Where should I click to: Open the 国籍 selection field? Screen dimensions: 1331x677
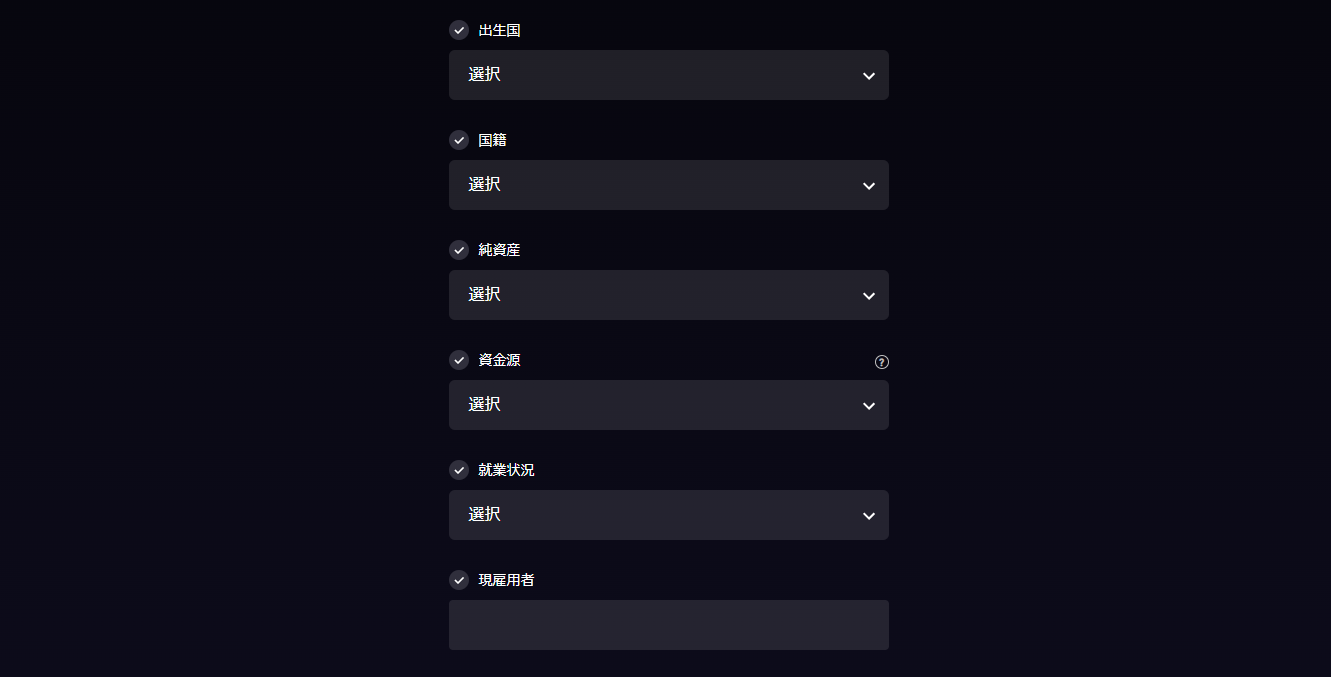point(669,185)
